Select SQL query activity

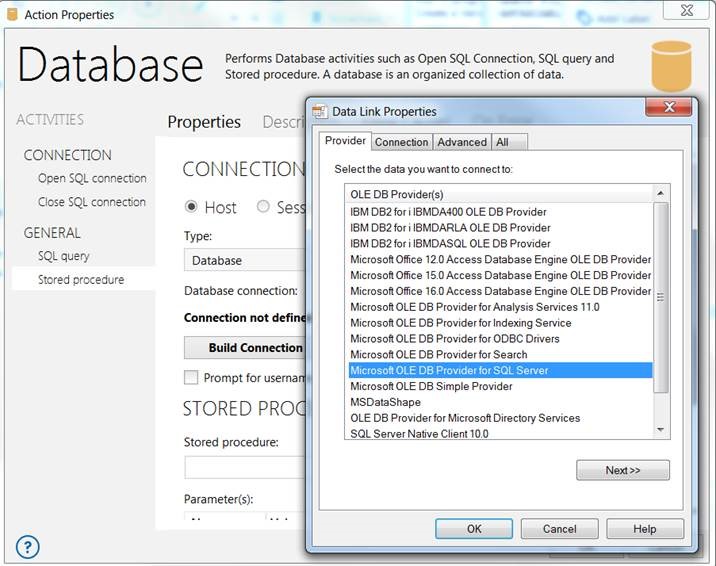click(63, 256)
